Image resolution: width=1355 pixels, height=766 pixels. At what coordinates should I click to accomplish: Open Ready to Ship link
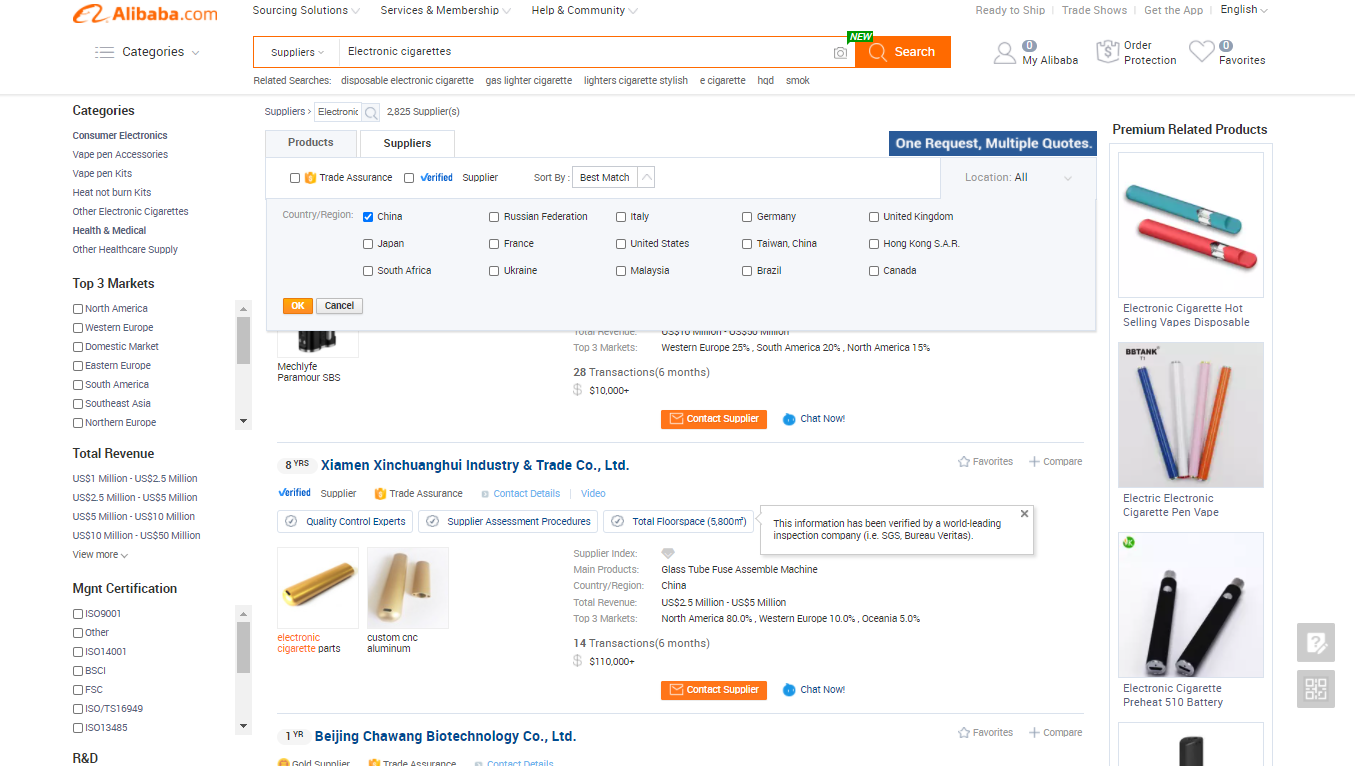[1010, 10]
